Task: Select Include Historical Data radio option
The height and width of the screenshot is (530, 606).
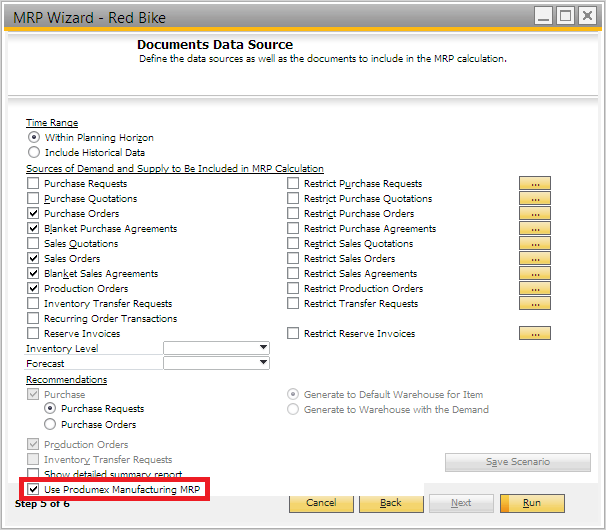Action: [x=34, y=153]
